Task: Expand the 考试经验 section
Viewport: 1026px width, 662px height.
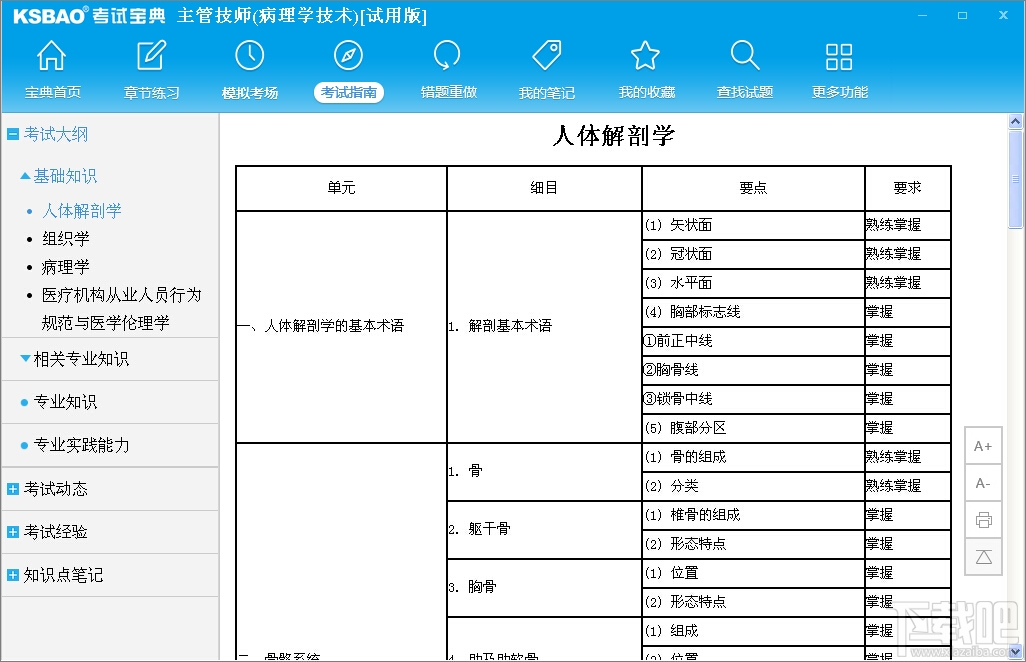Action: click(x=12, y=532)
